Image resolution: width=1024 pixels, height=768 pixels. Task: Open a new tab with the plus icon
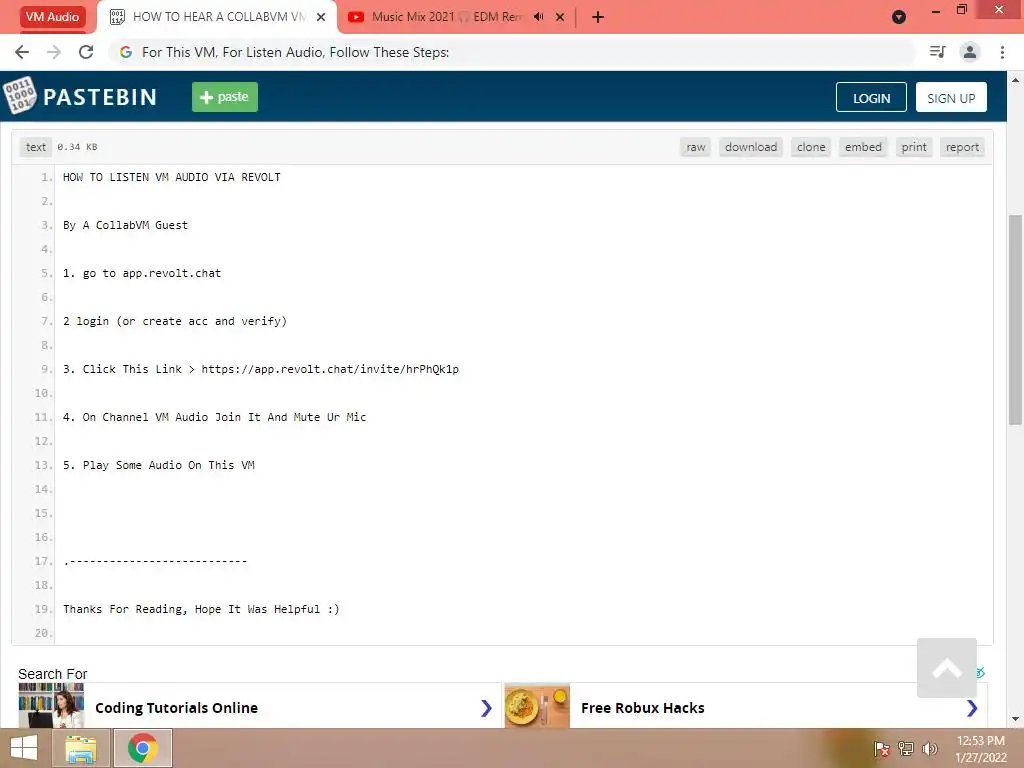pyautogui.click(x=598, y=17)
